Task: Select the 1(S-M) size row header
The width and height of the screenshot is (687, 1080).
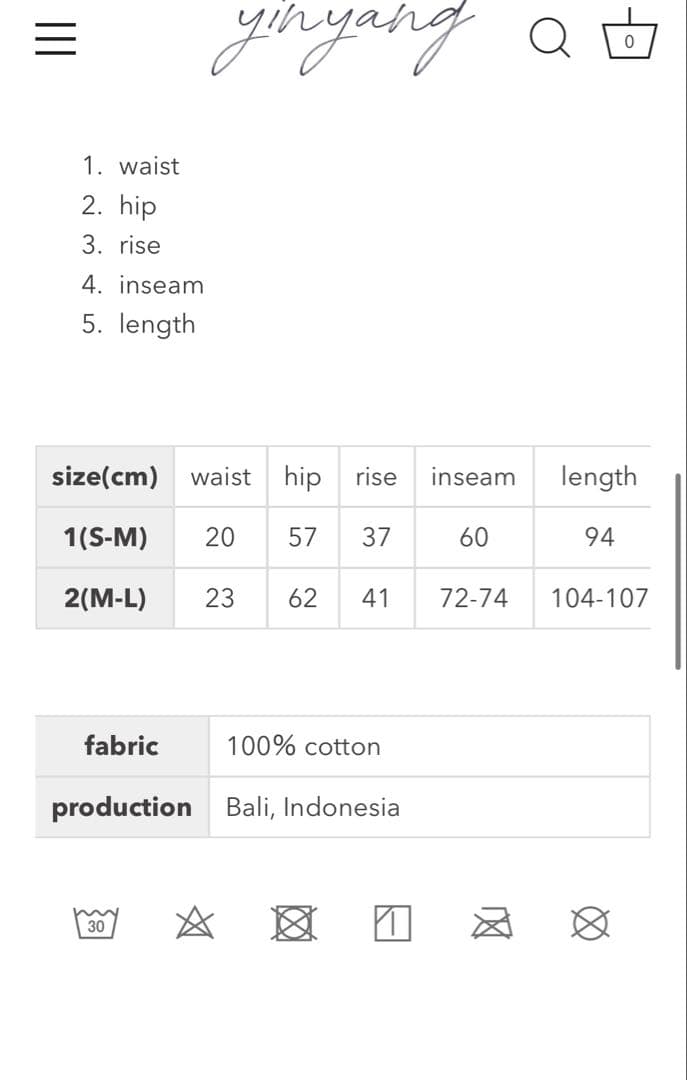Action: (105, 537)
